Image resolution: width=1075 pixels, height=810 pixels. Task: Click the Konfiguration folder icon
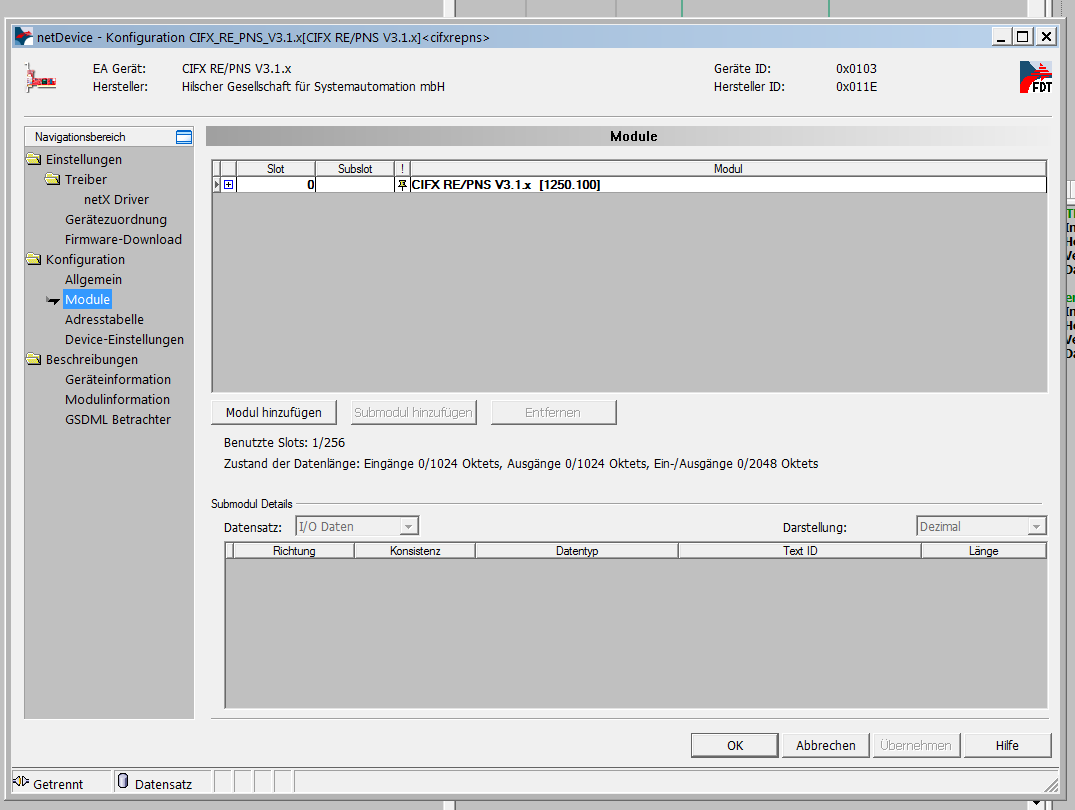pyautogui.click(x=34, y=259)
